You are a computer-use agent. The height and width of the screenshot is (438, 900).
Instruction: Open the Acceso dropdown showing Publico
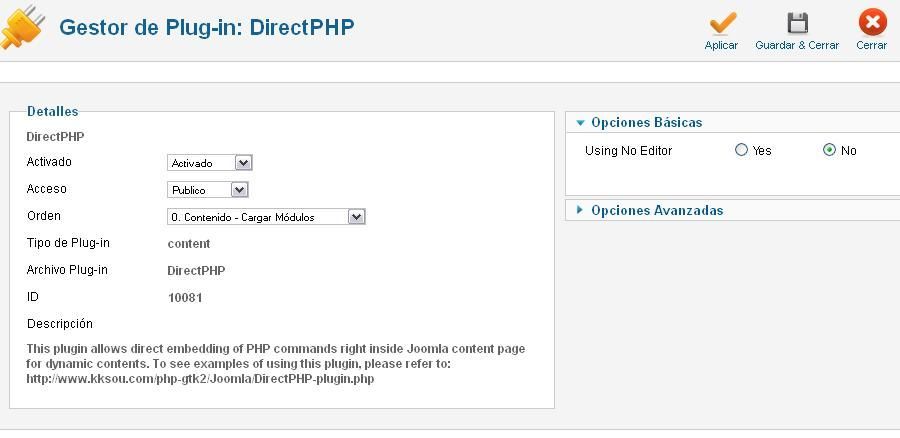coord(207,190)
